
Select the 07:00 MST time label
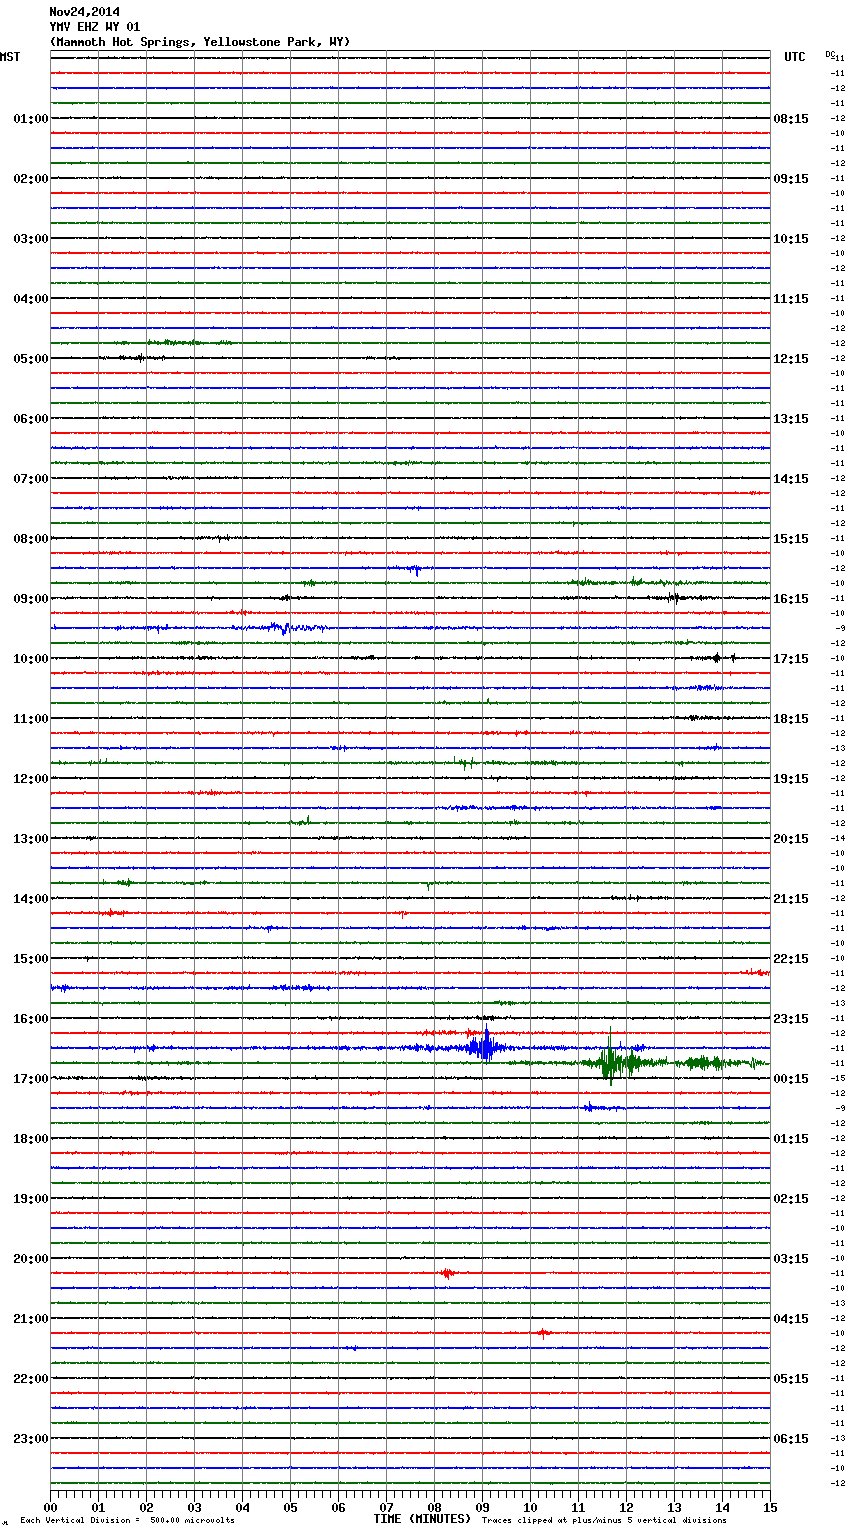click(x=30, y=479)
